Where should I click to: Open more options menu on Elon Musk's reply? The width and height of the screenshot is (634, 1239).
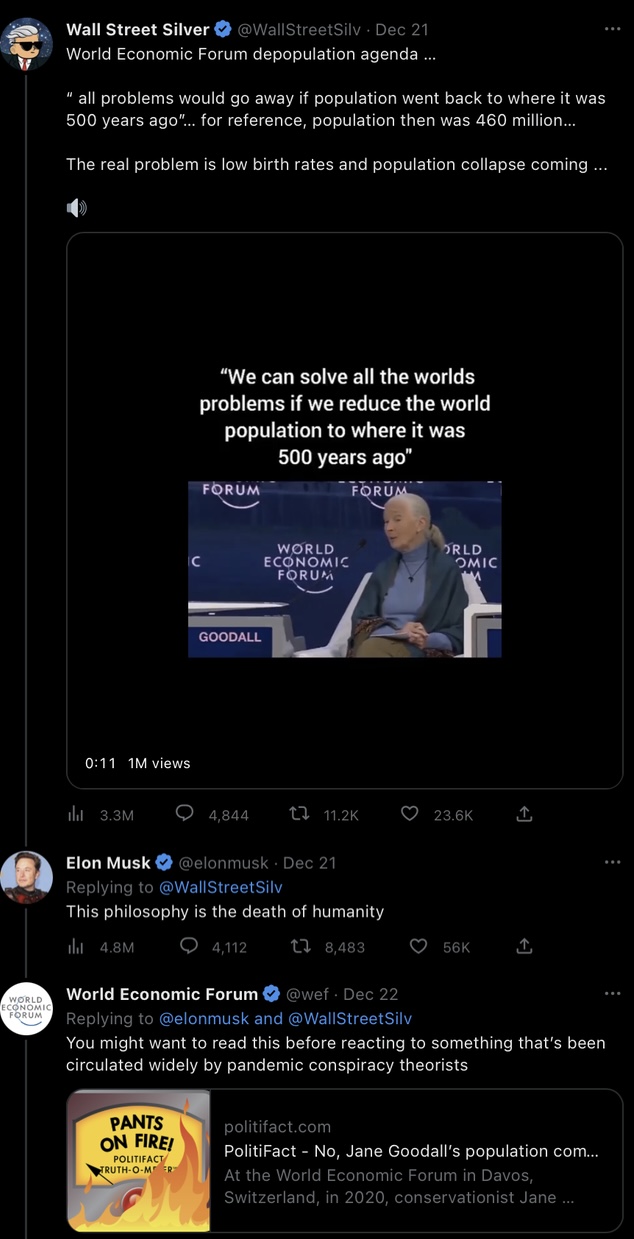[612, 862]
